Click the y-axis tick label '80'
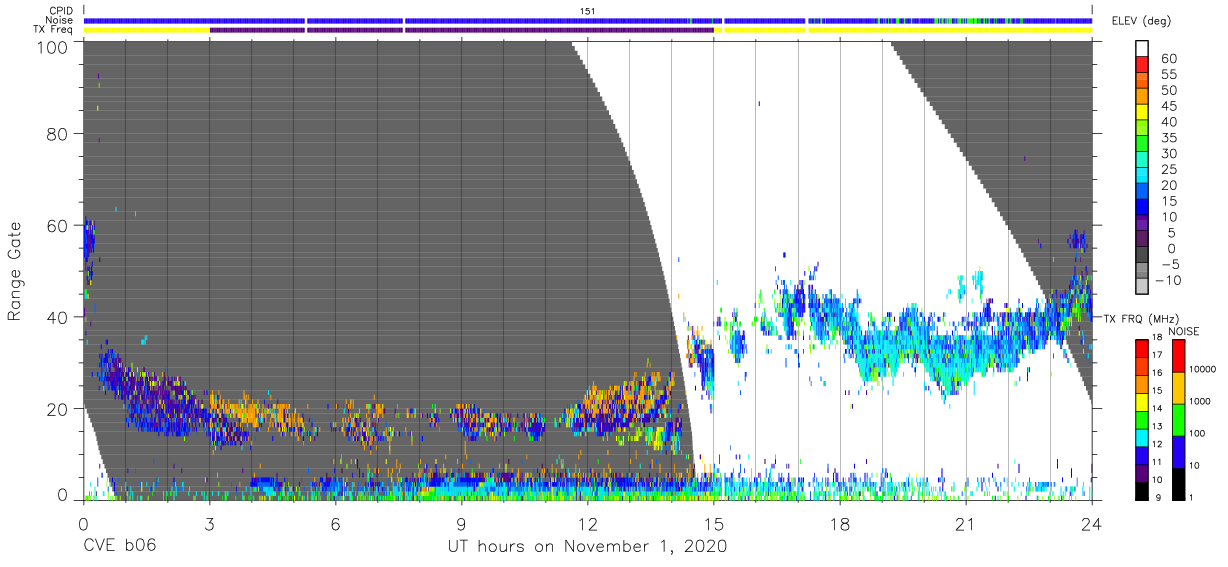Viewport: 1228px width, 567px height. pyautogui.click(x=59, y=134)
